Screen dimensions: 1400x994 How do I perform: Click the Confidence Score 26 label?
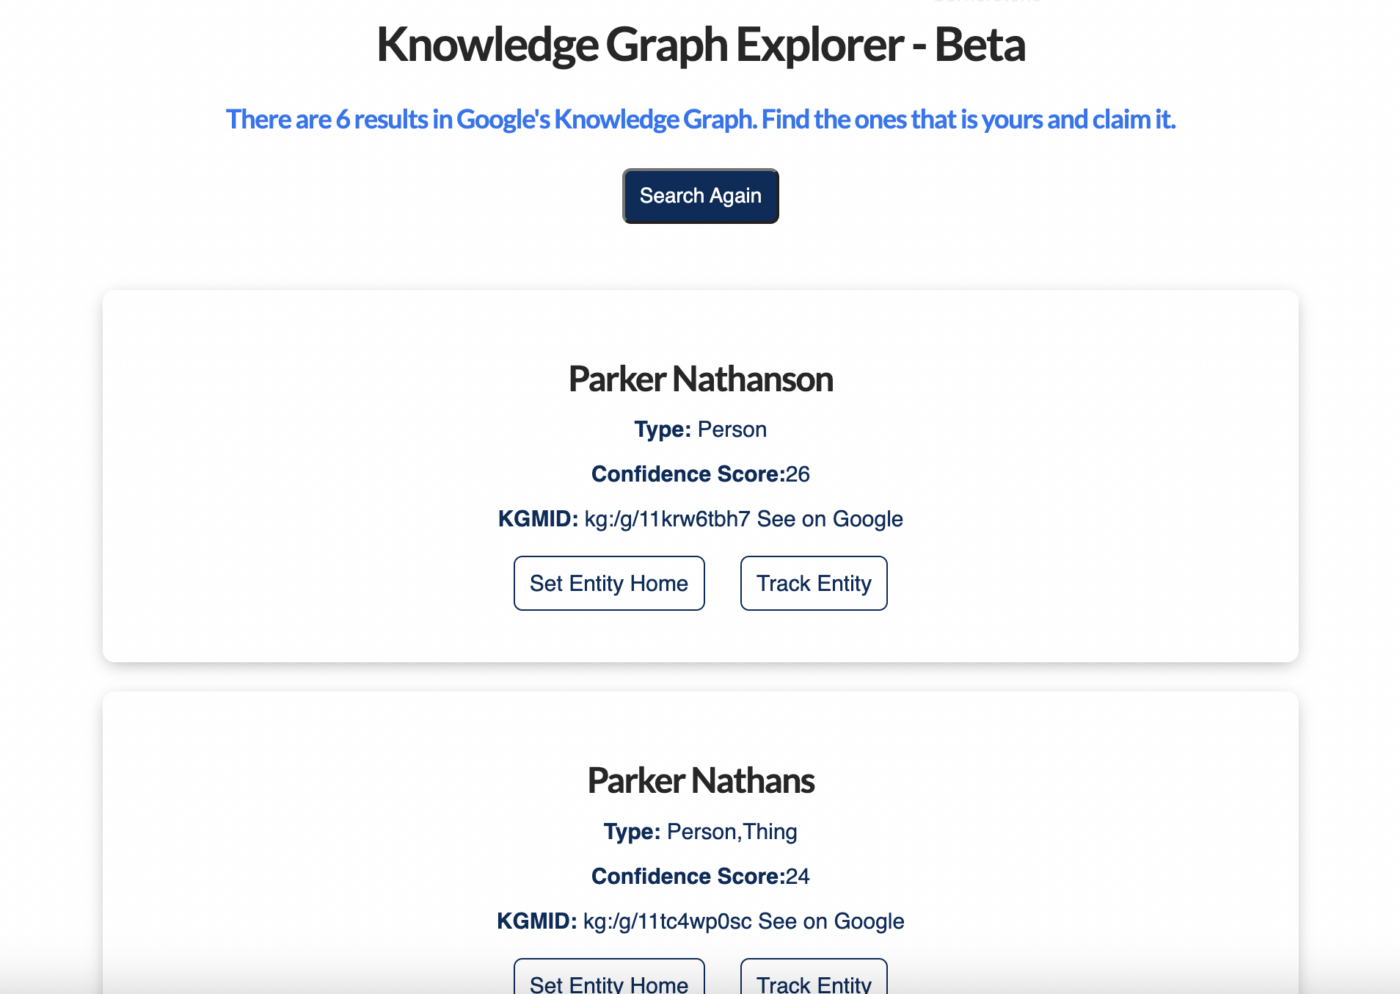click(700, 473)
